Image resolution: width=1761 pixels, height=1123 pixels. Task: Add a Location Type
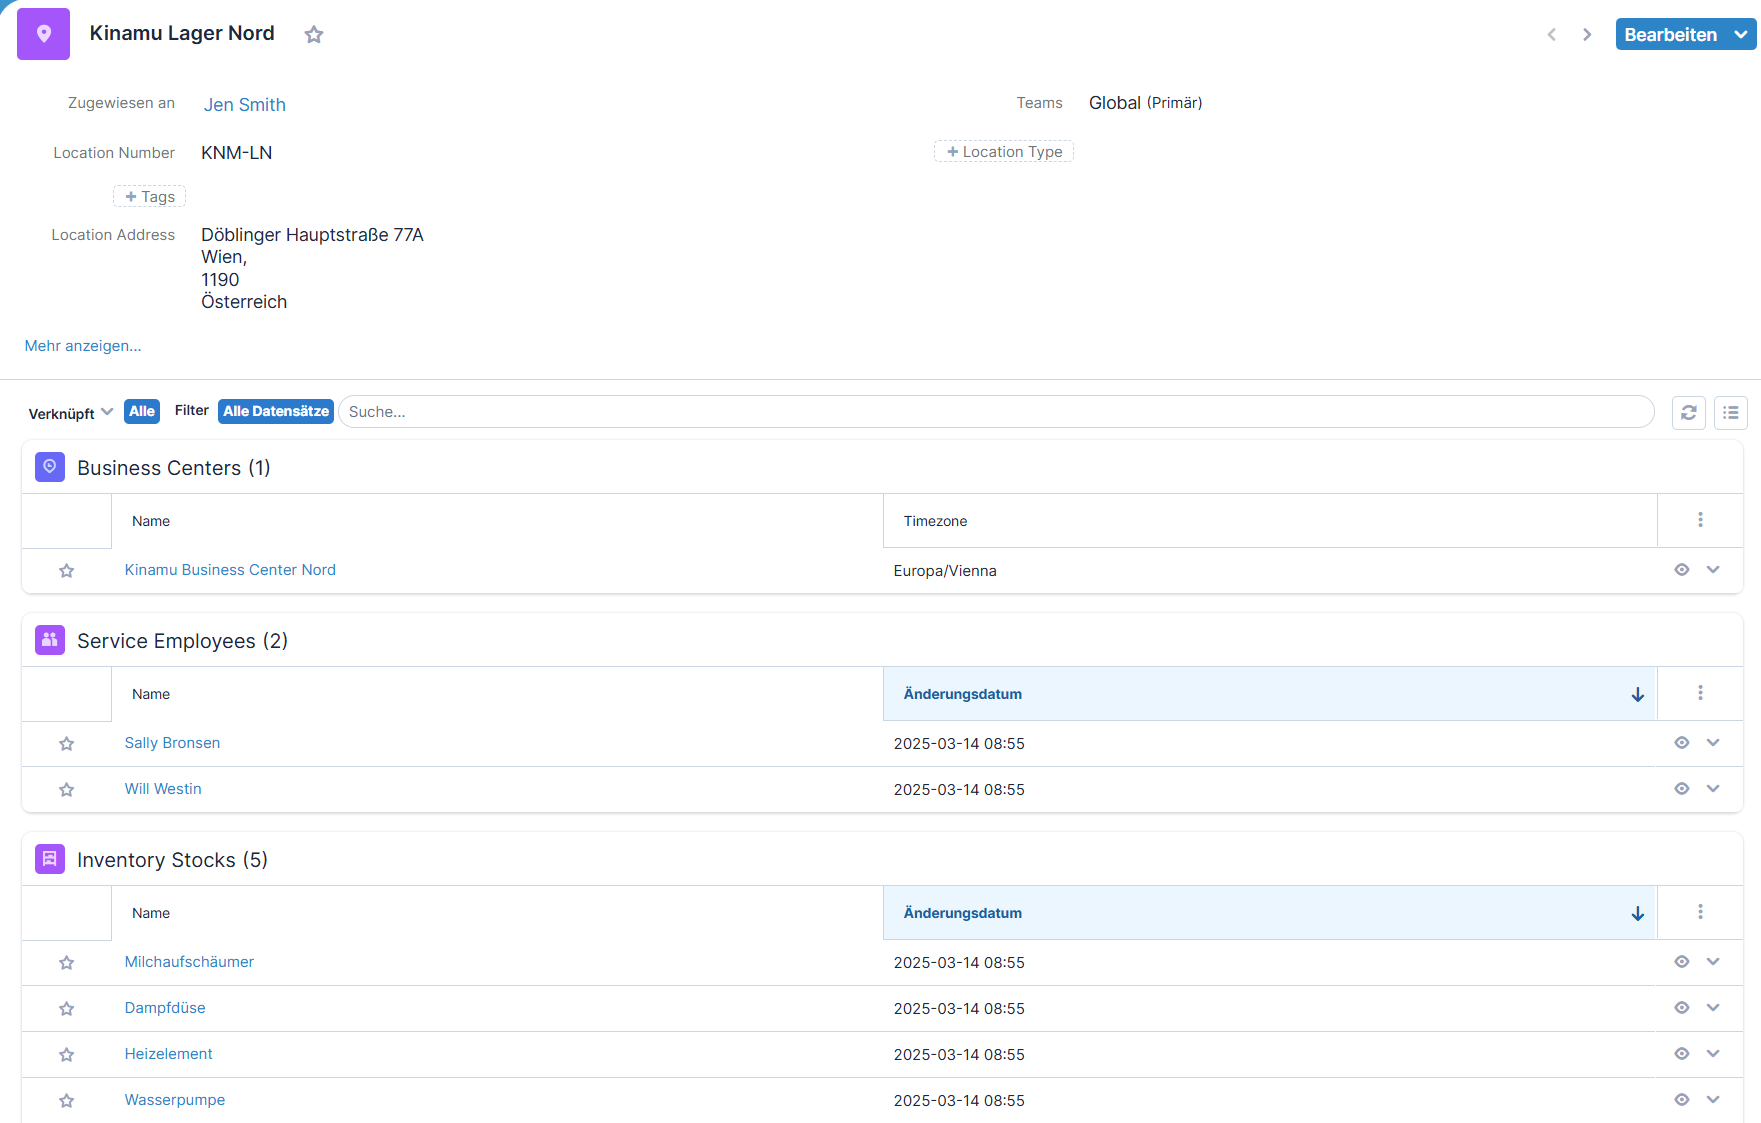[1004, 152]
